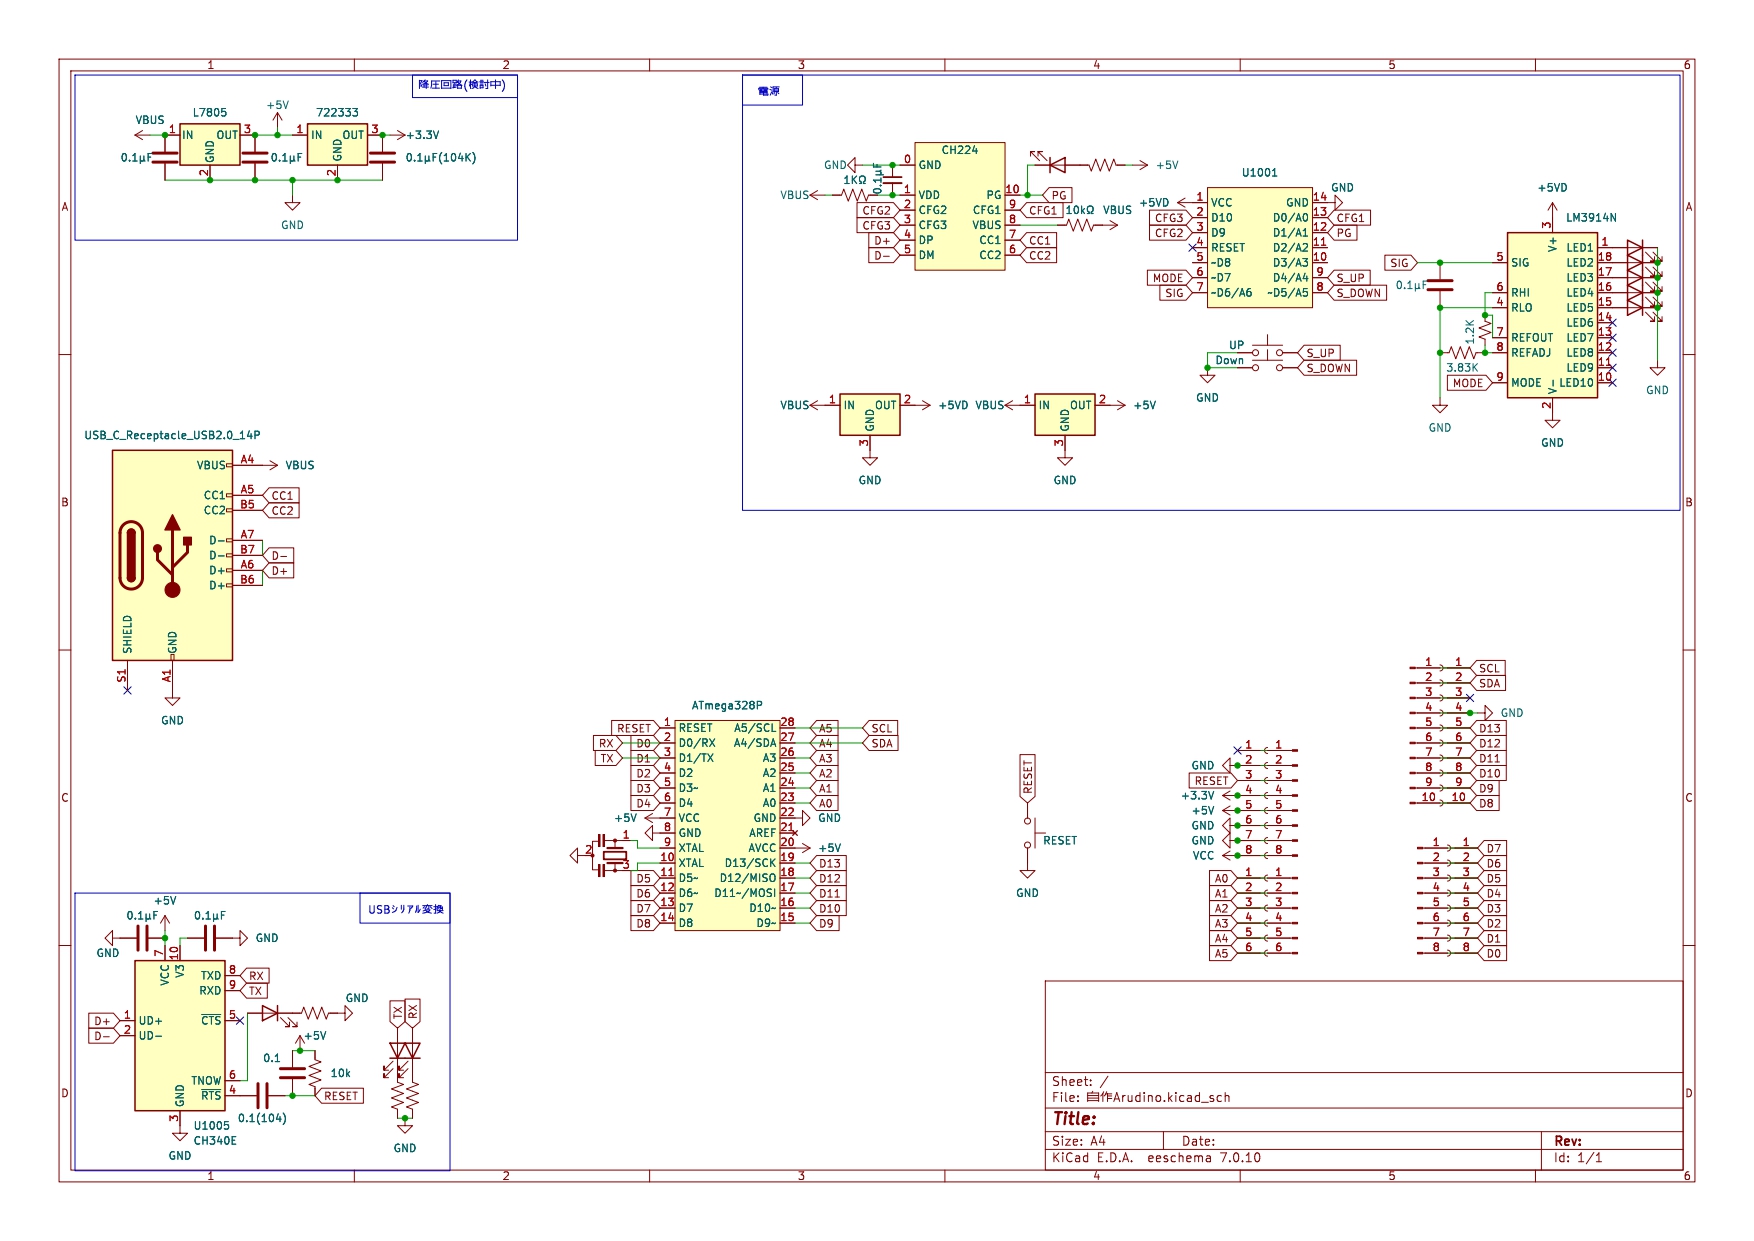The width and height of the screenshot is (1754, 1241).
Task: Click the USB_C_Receptacle_USB2.0_14P name text
Action: (x=172, y=435)
